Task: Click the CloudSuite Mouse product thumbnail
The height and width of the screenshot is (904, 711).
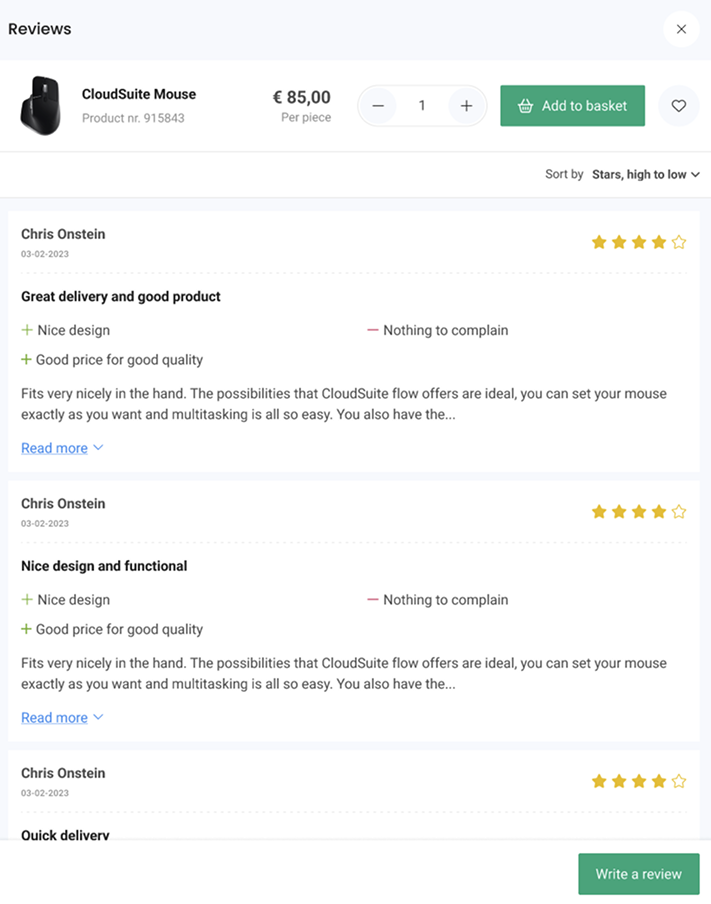Action: 40,105
